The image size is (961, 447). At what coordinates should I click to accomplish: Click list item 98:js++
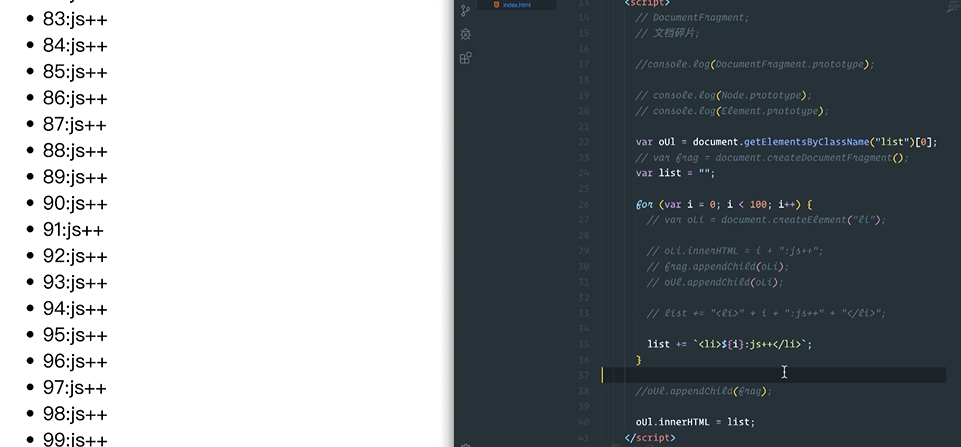click(75, 415)
